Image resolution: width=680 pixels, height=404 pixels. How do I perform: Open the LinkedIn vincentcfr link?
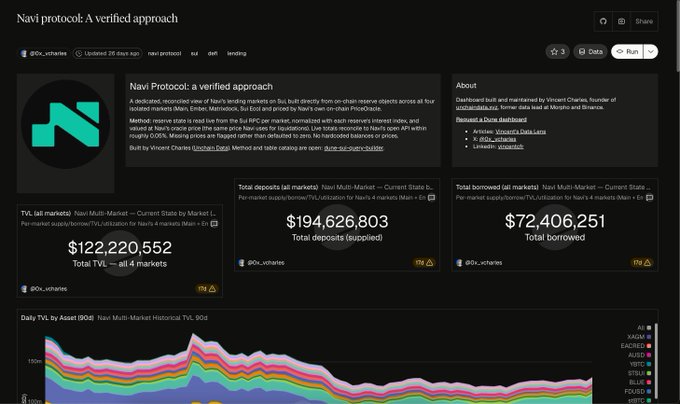pyautogui.click(x=510, y=147)
